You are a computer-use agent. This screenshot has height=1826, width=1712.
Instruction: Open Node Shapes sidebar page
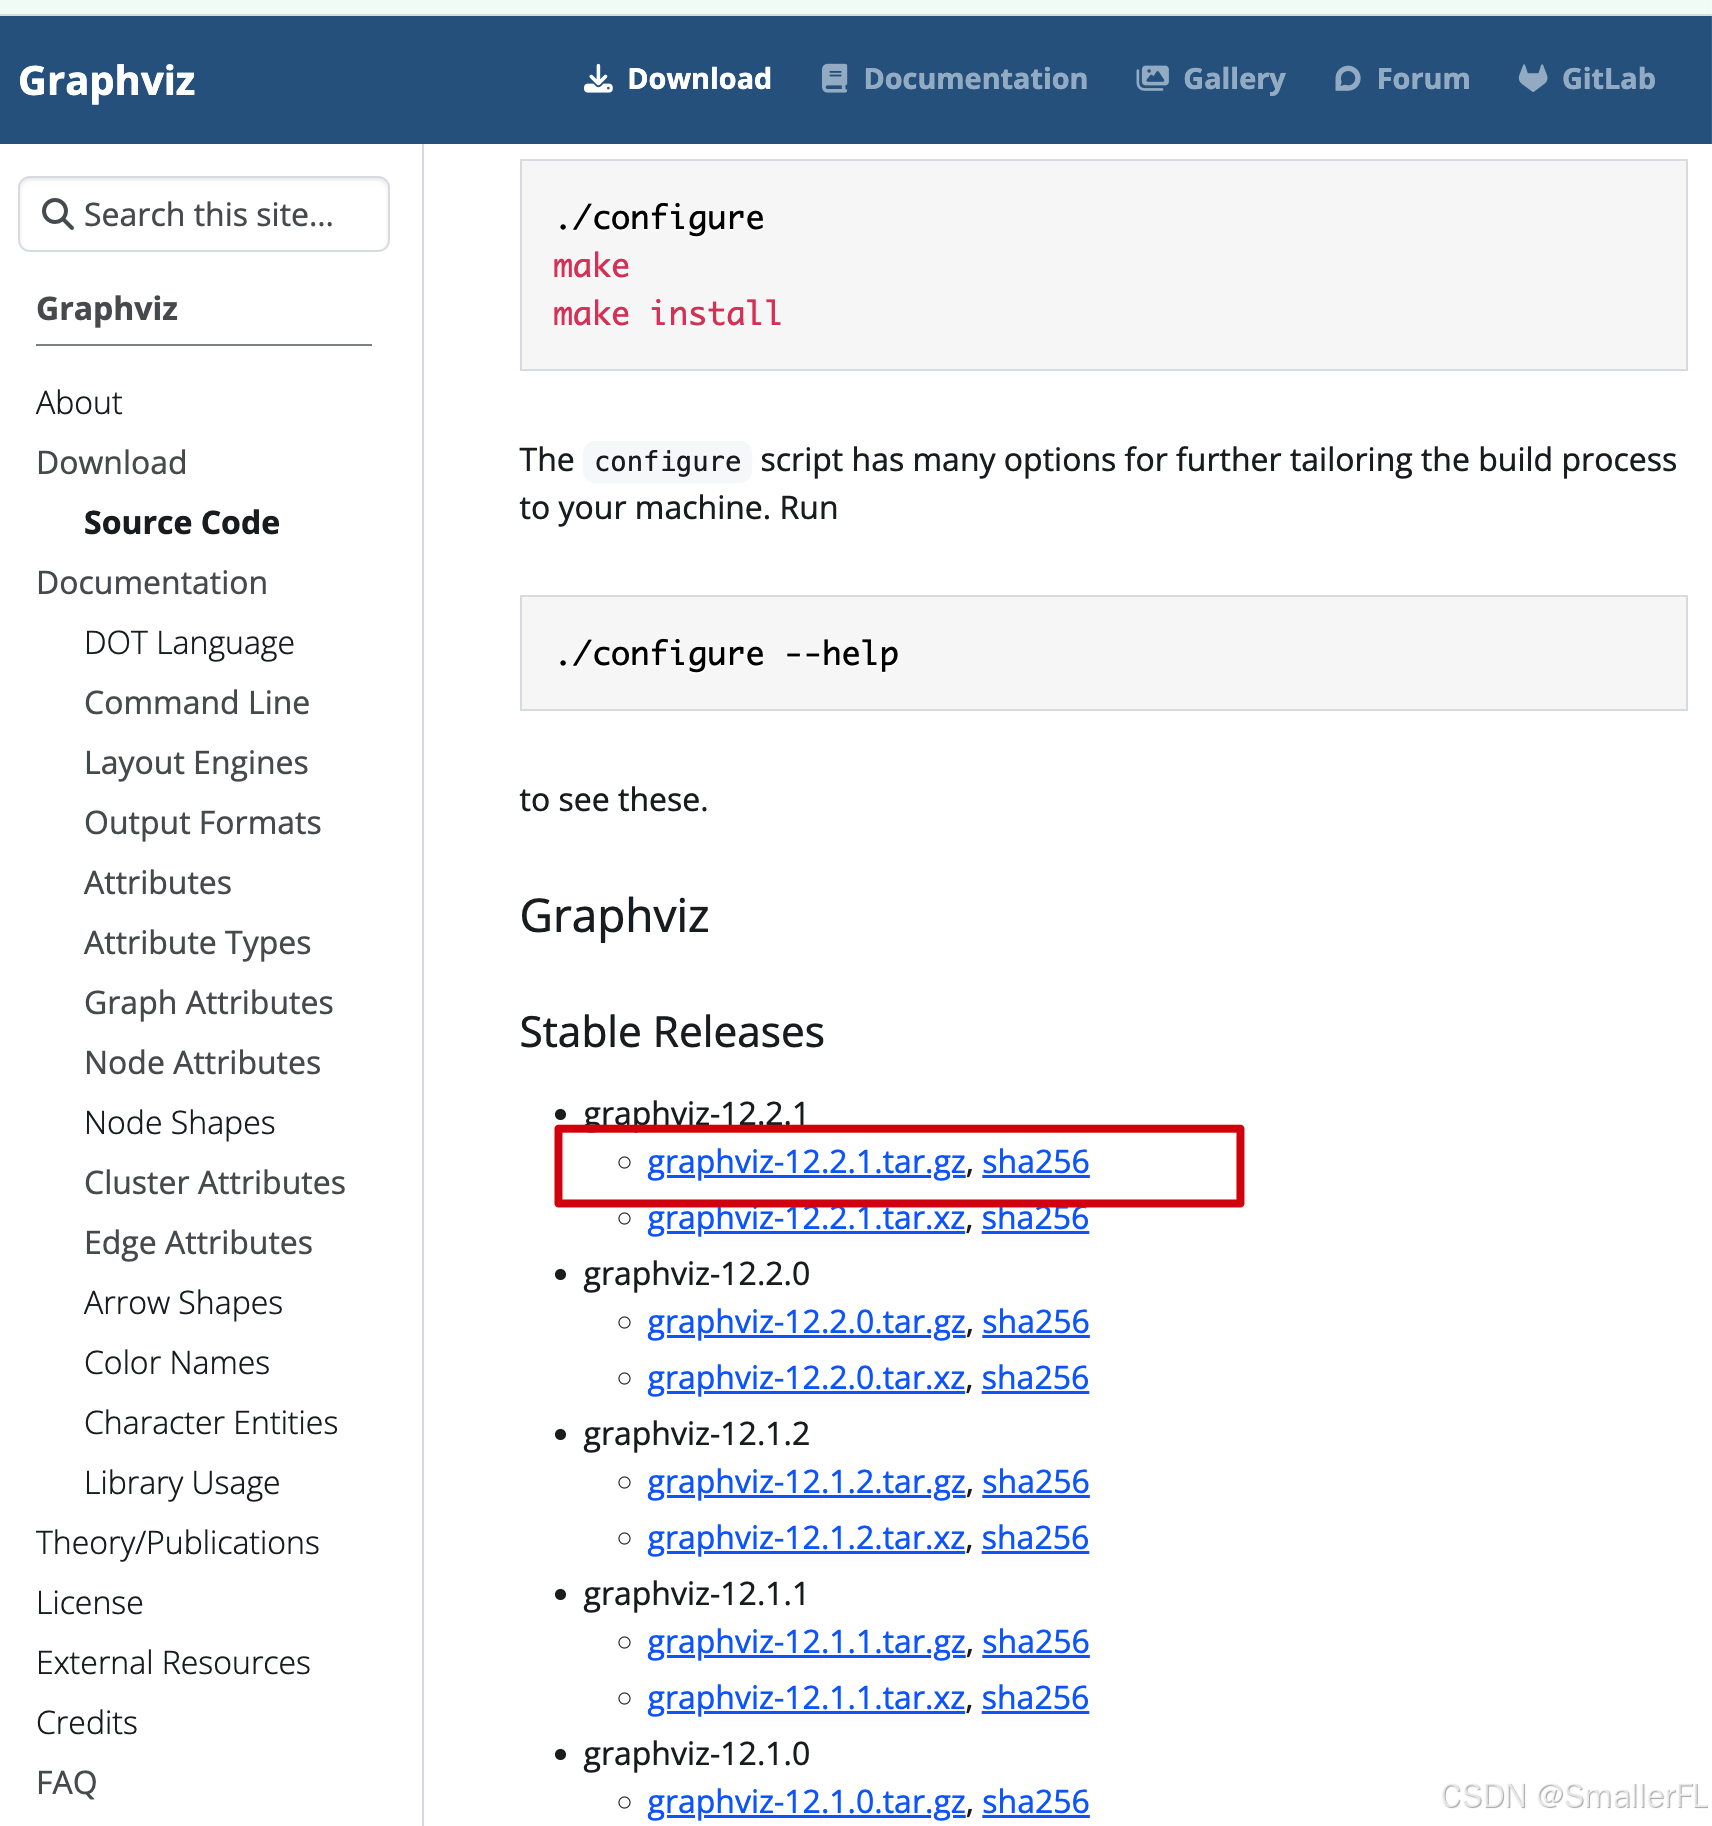click(x=180, y=1123)
